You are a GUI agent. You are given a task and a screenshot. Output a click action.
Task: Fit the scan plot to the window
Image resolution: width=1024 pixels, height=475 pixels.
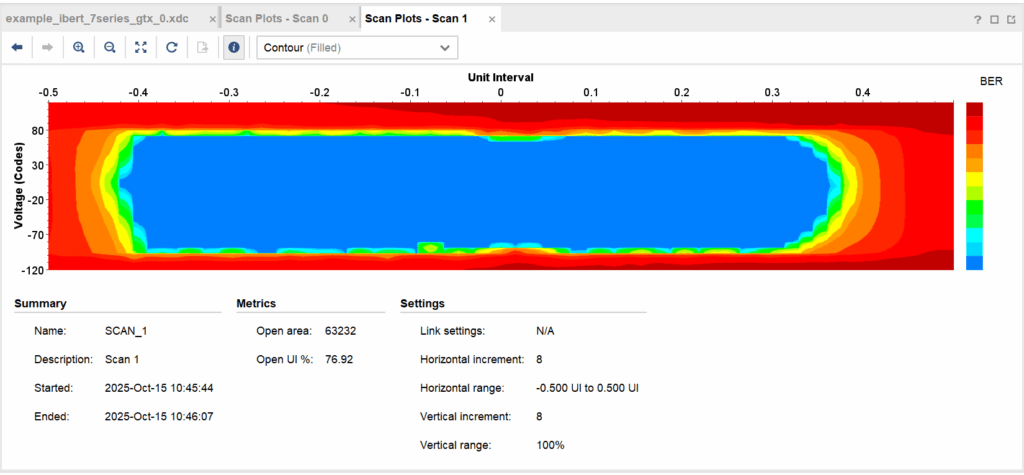[141, 47]
